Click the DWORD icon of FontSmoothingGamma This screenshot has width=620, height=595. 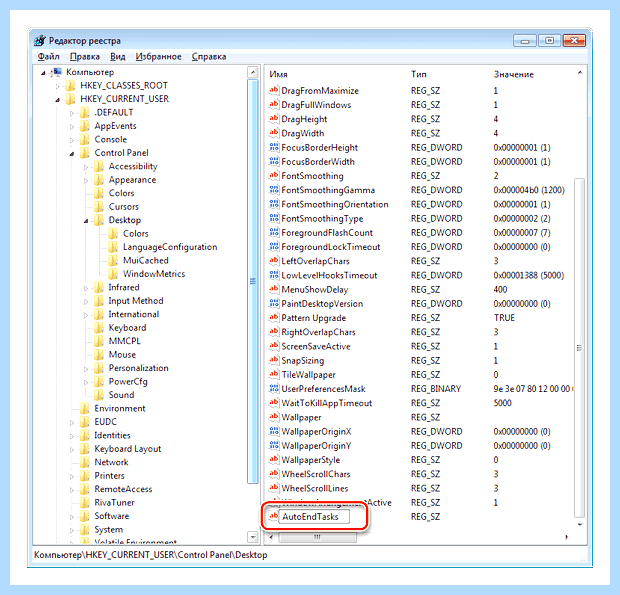point(274,190)
